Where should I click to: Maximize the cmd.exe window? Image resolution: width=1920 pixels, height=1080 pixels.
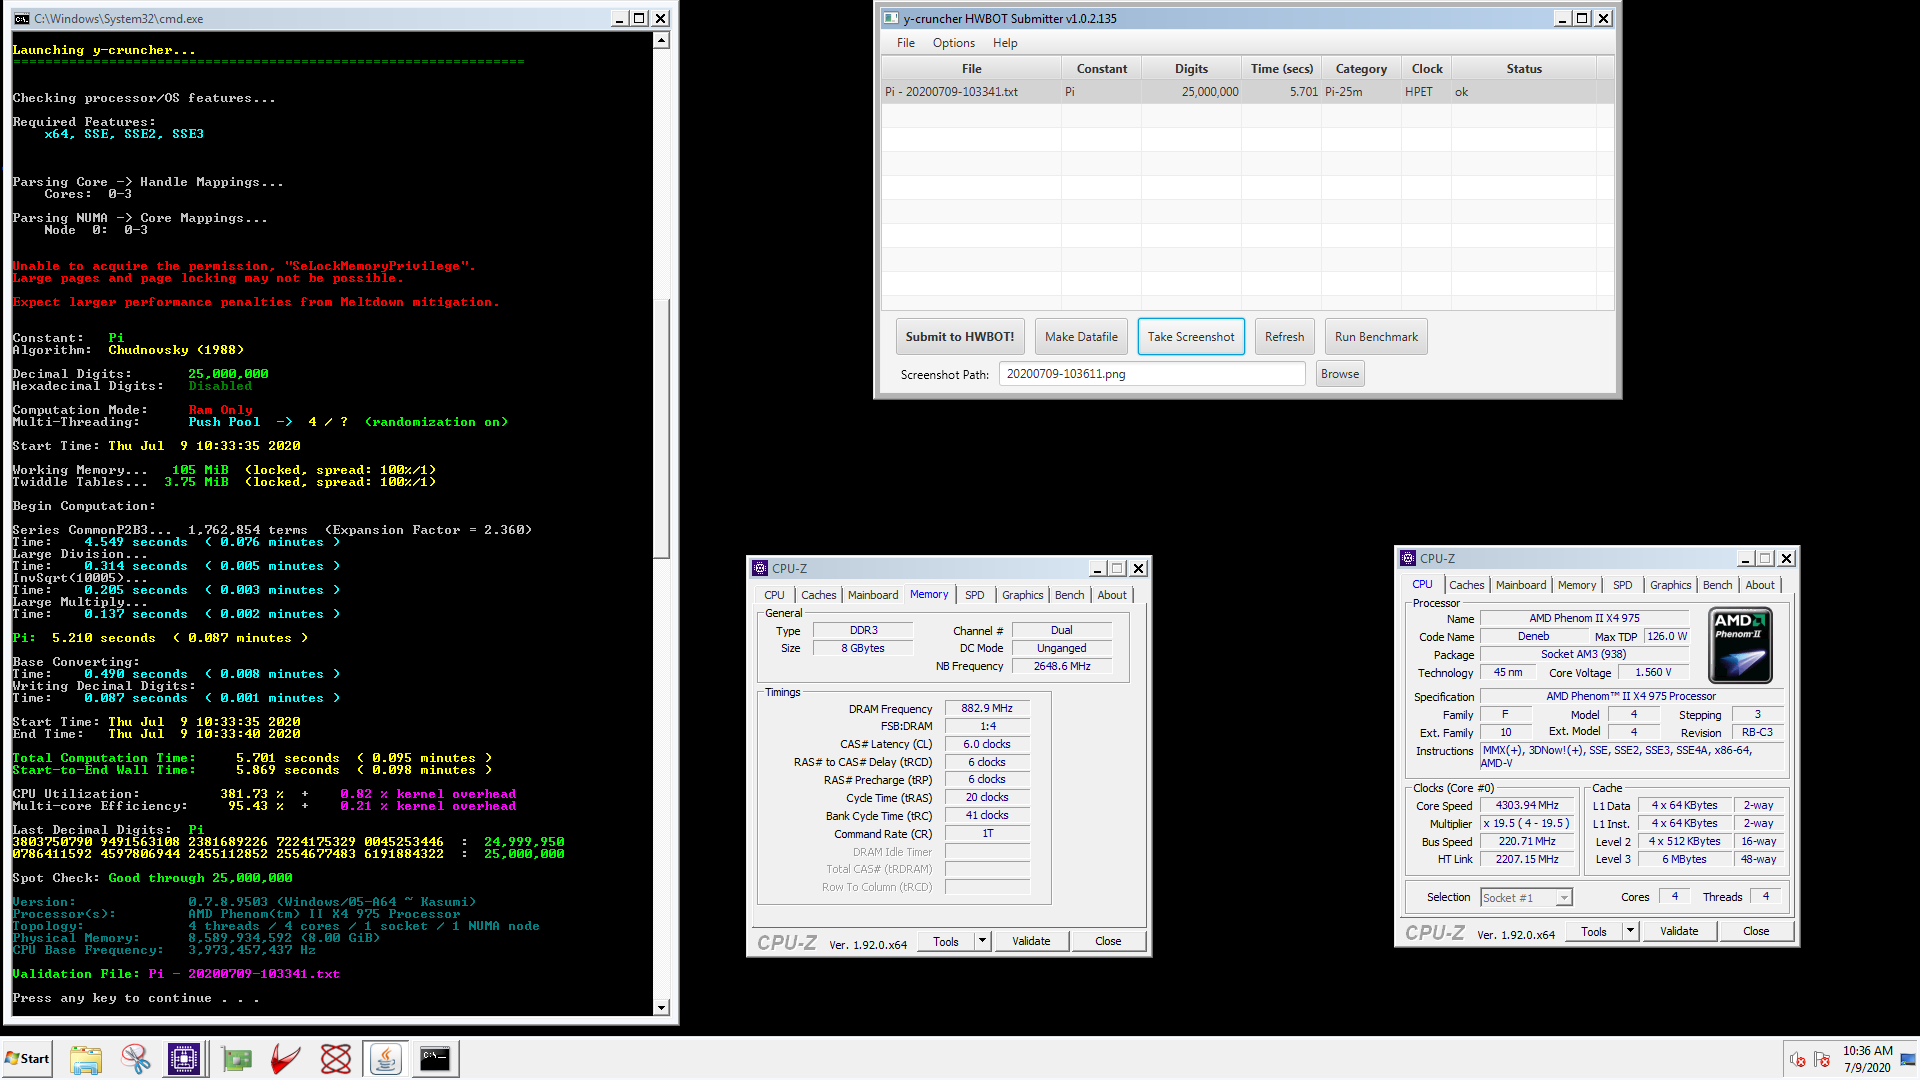[x=639, y=19]
